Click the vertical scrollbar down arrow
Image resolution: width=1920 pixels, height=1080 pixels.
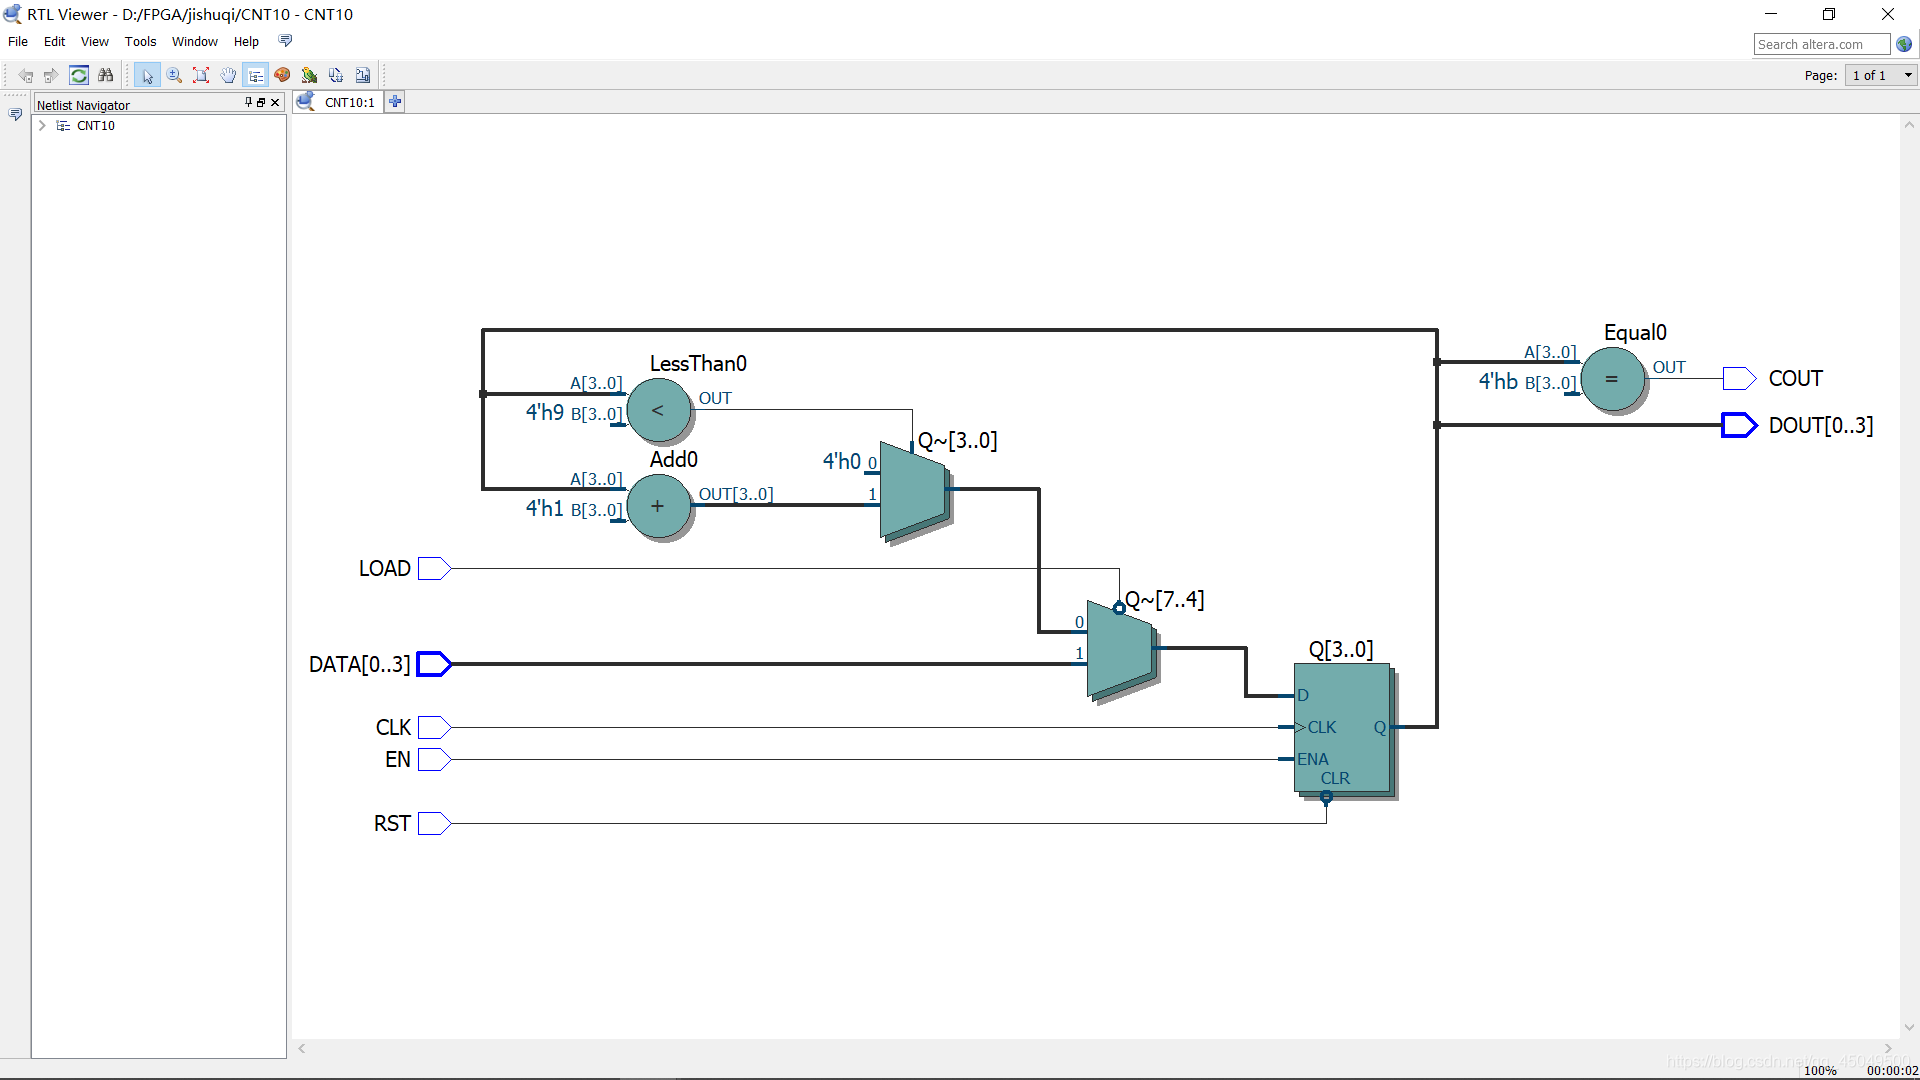1909,1027
